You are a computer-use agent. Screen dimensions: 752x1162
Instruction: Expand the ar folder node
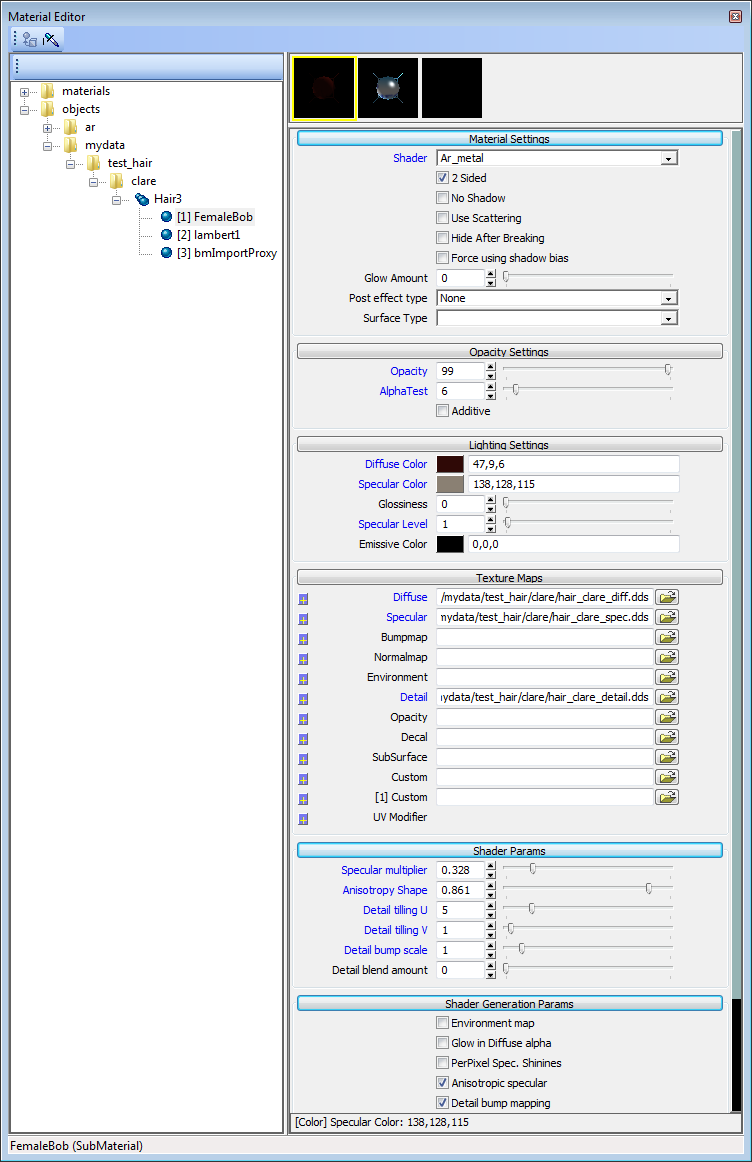click(47, 128)
